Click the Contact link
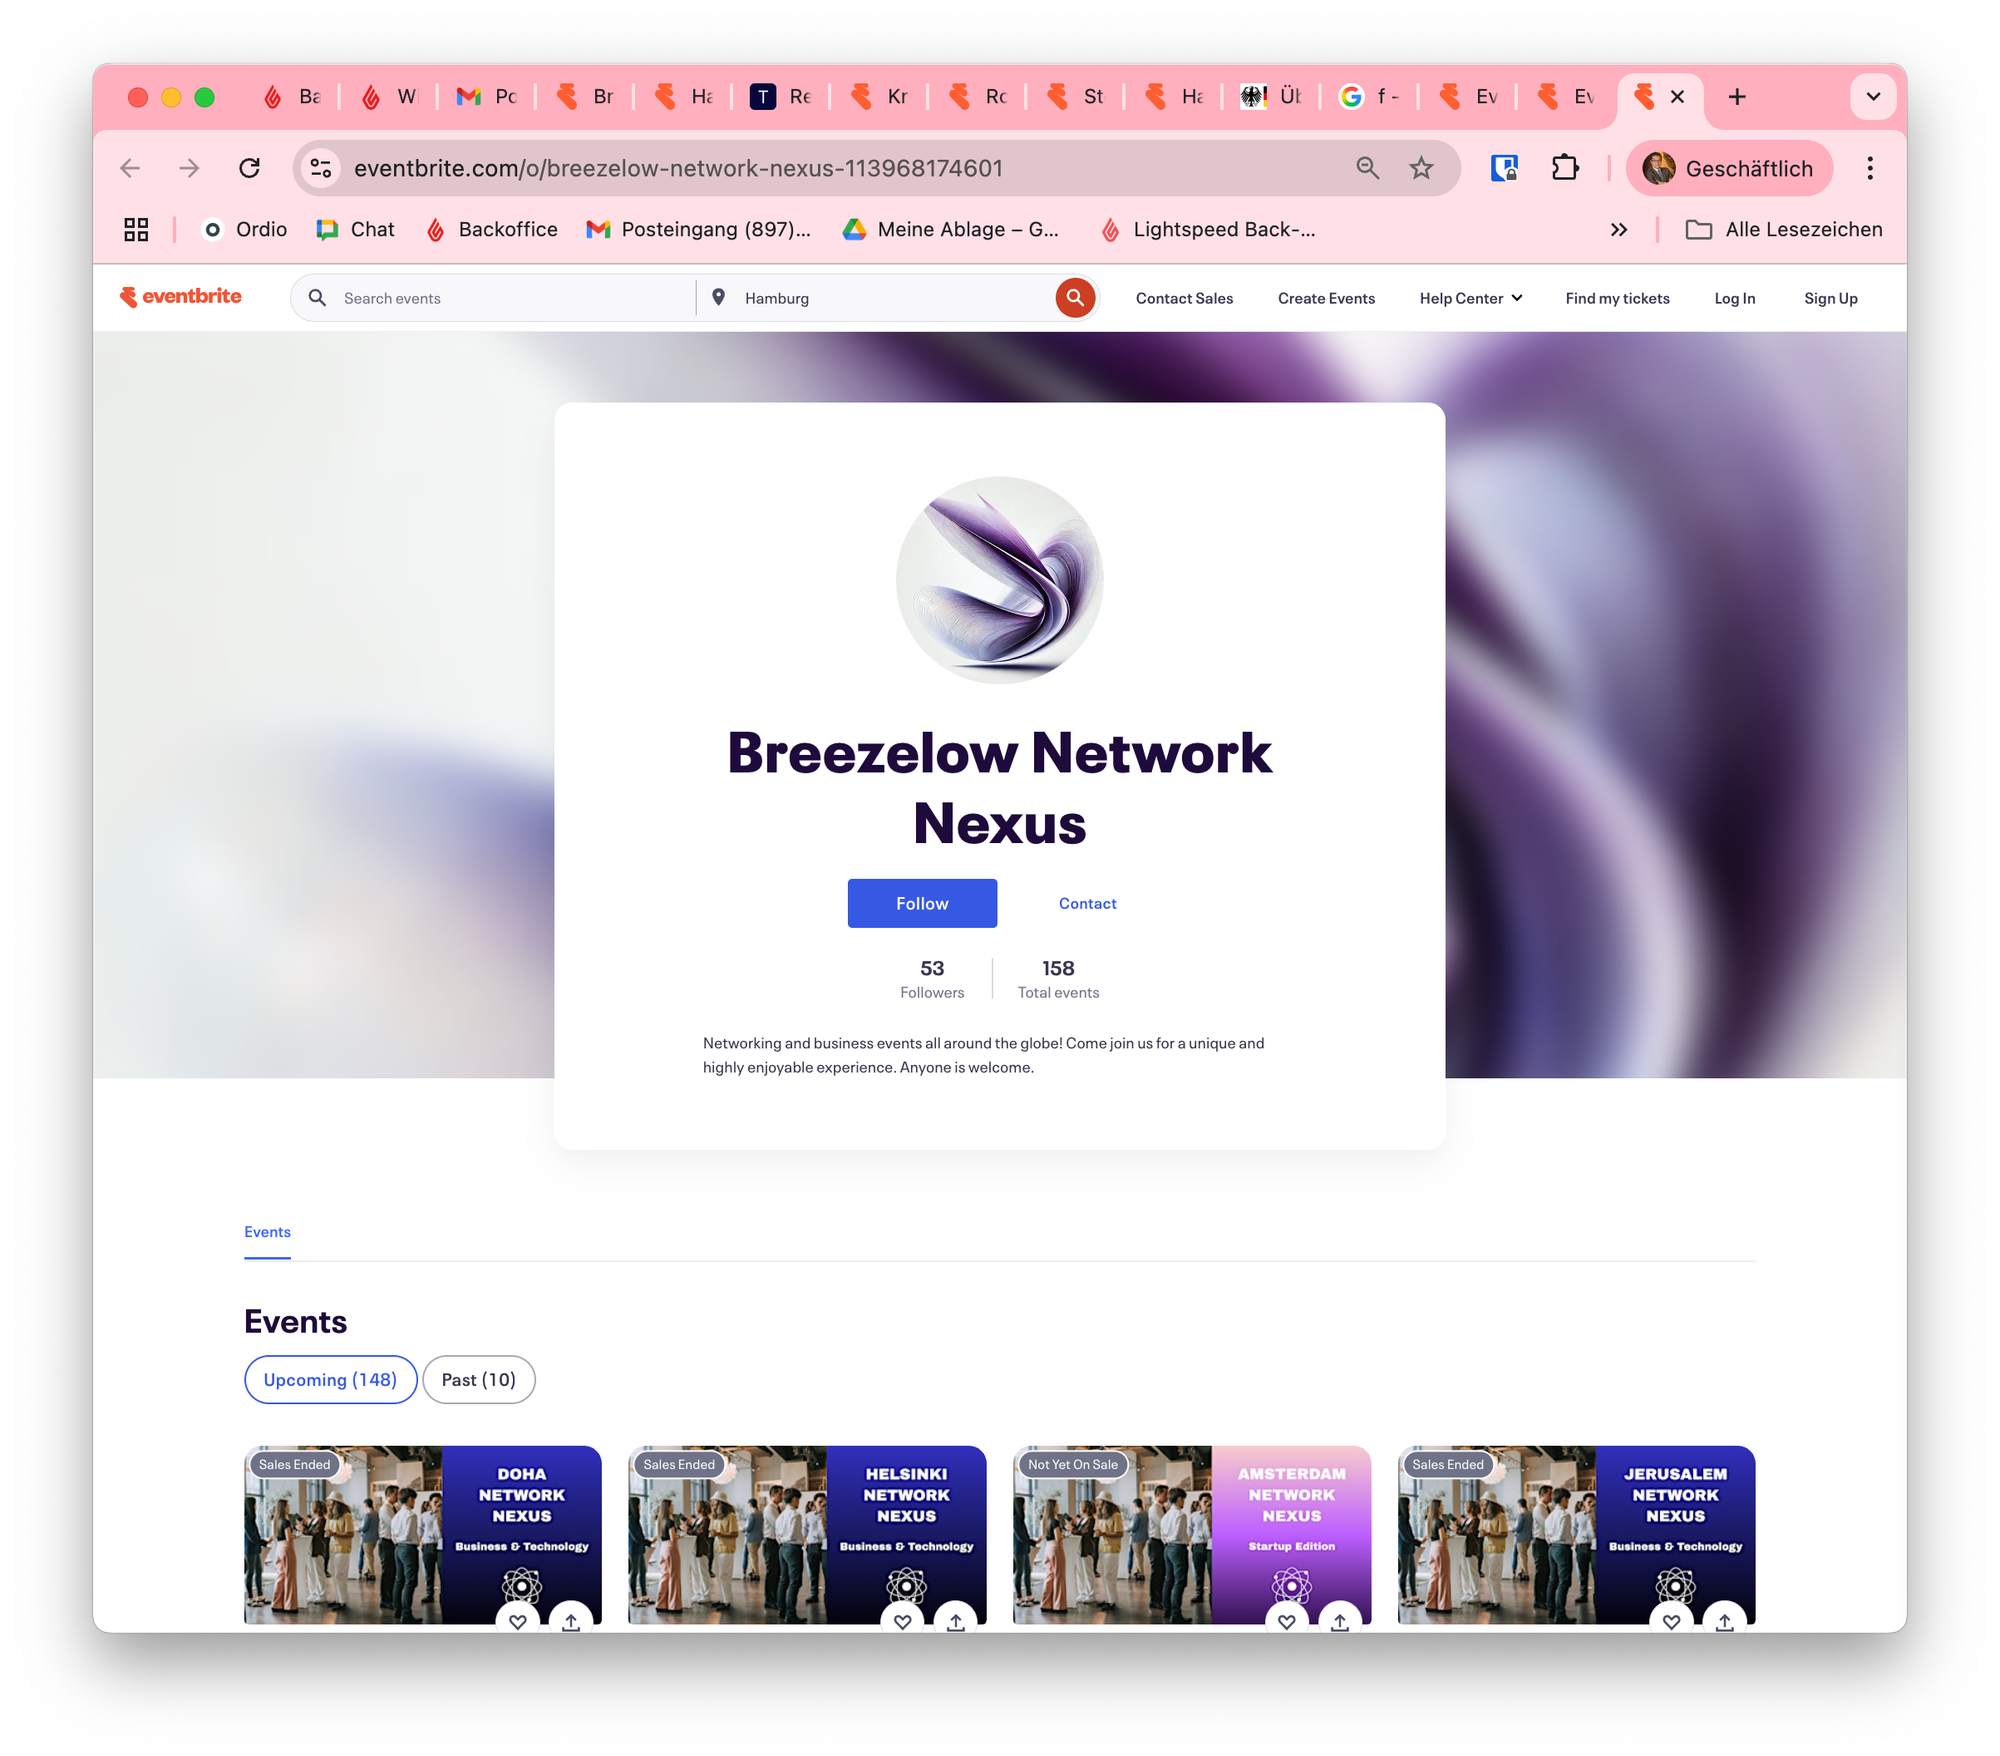 coord(1087,903)
